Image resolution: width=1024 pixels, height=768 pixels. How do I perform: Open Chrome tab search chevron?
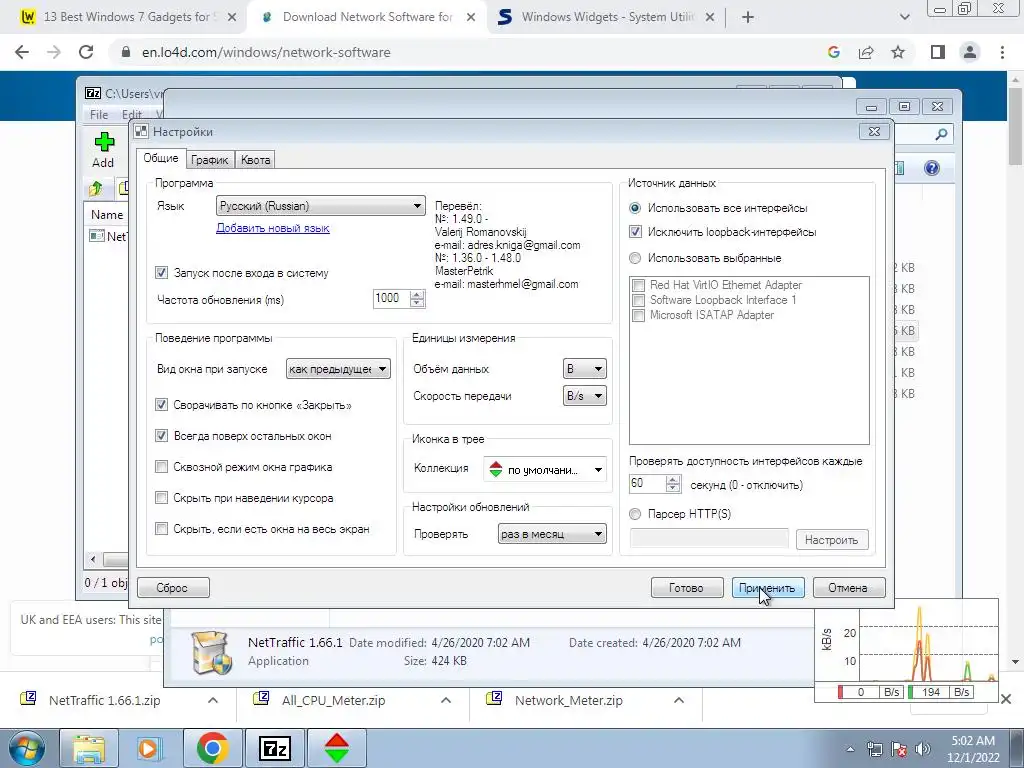click(x=904, y=18)
